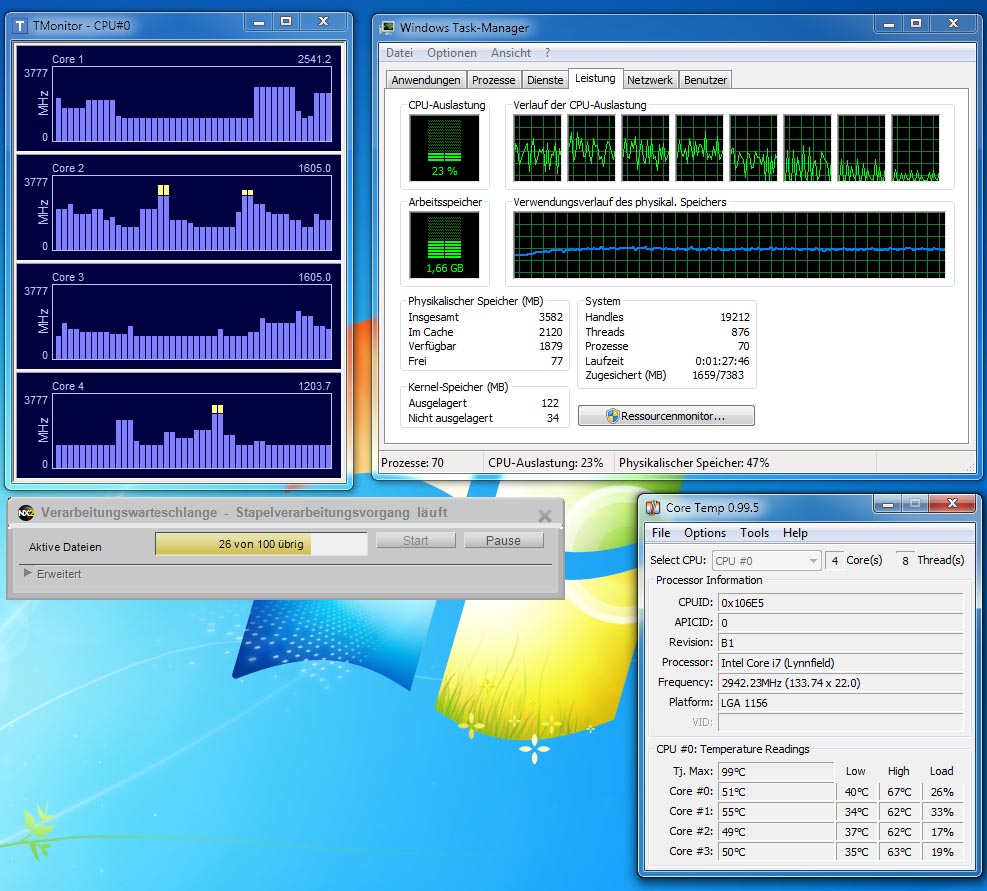Click the Arbeitsspeicher 1,66 GB gauge

(444, 245)
